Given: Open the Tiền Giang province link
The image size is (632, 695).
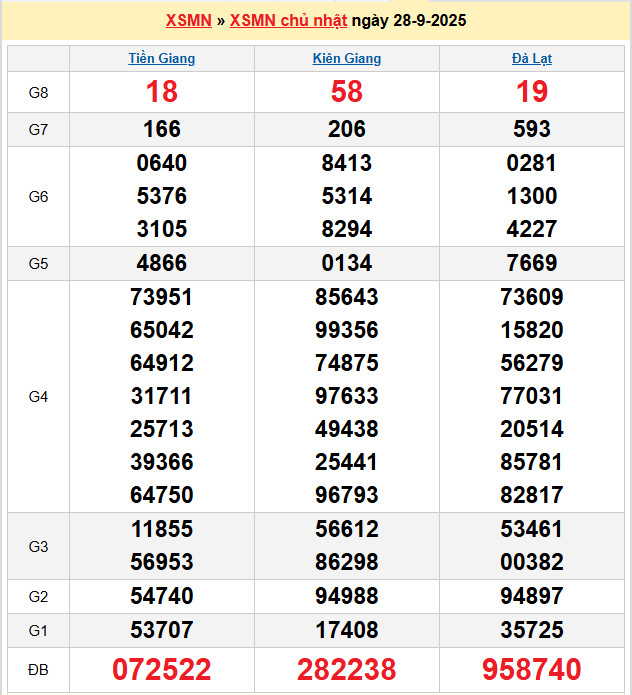Looking at the screenshot, I should pyautogui.click(x=162, y=58).
